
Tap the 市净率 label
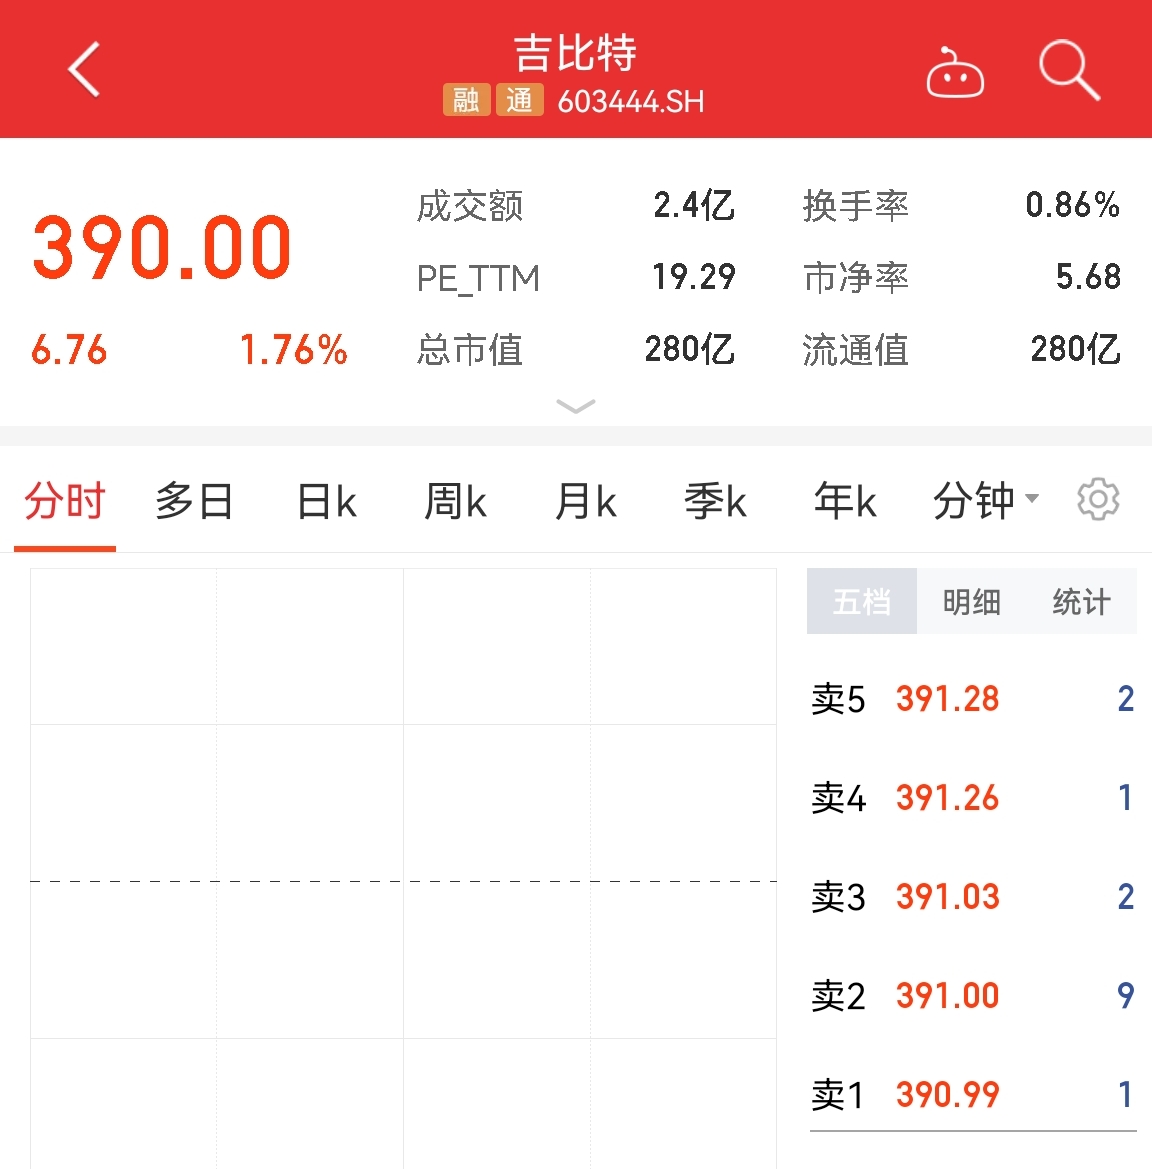855,278
